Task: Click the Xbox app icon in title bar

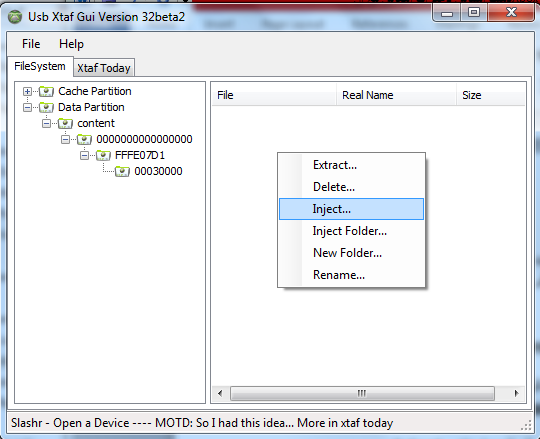Action: (15, 17)
